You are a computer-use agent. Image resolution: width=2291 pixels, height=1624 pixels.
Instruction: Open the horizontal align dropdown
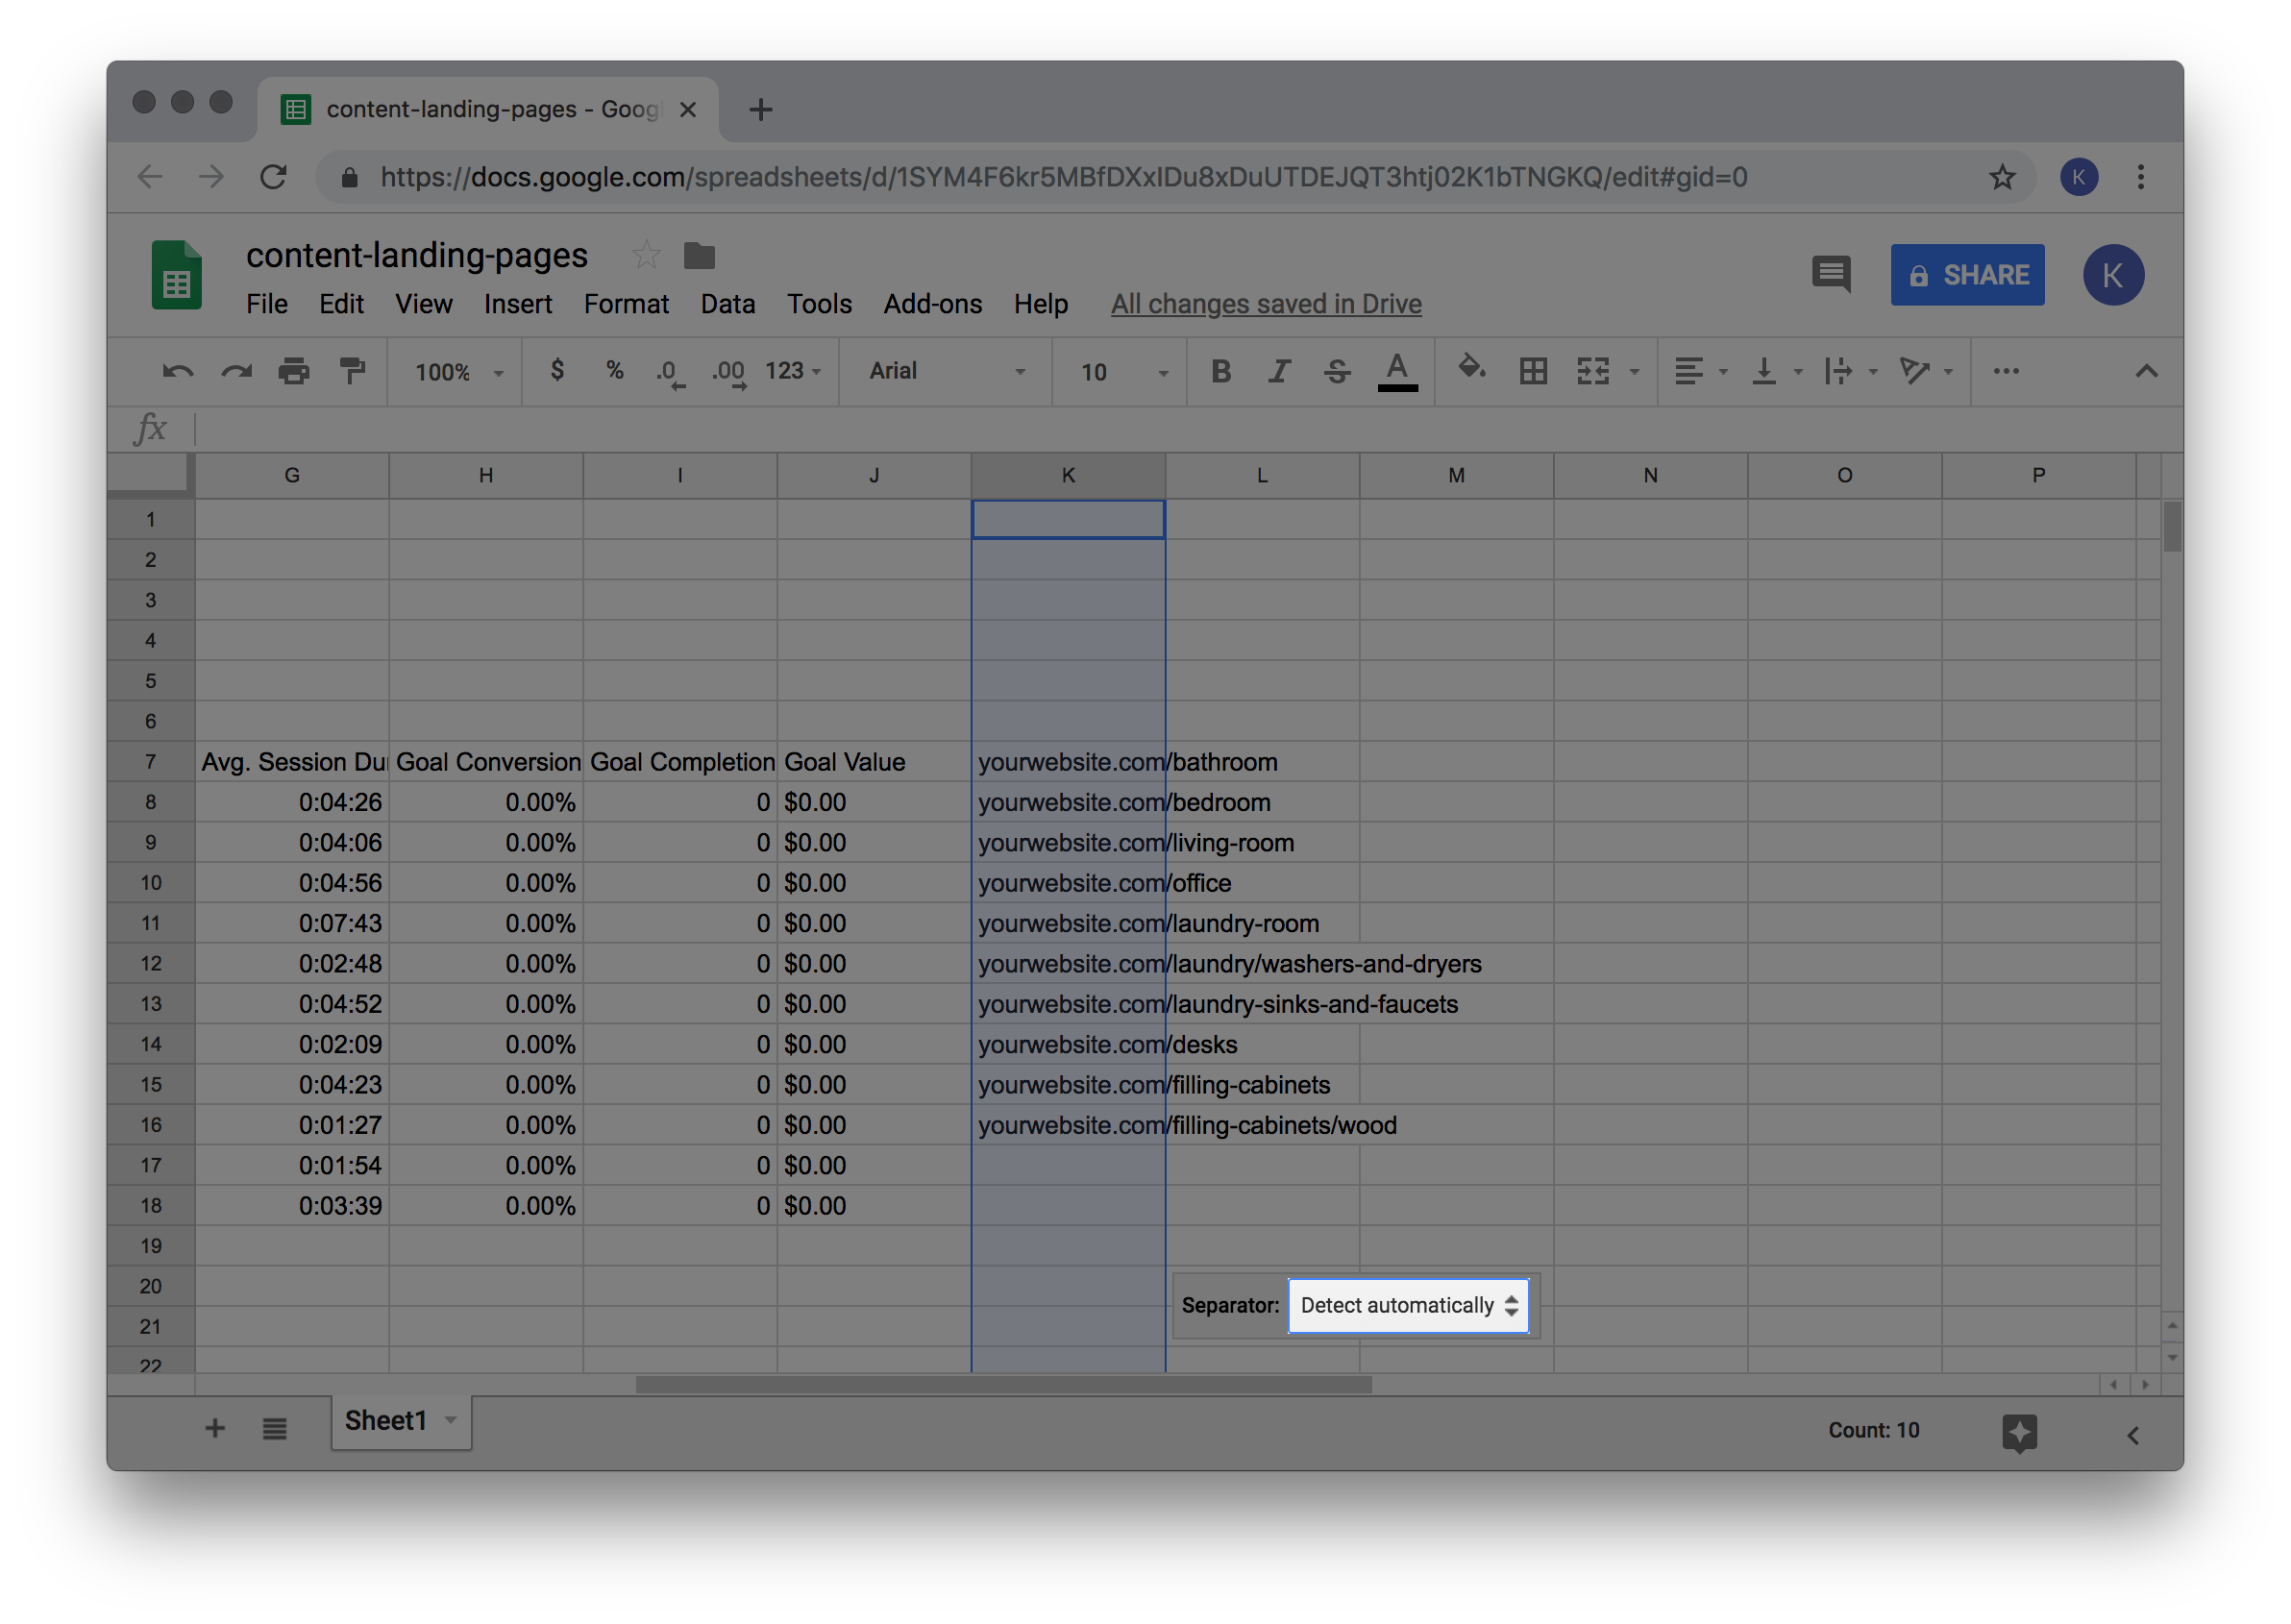coord(1700,372)
